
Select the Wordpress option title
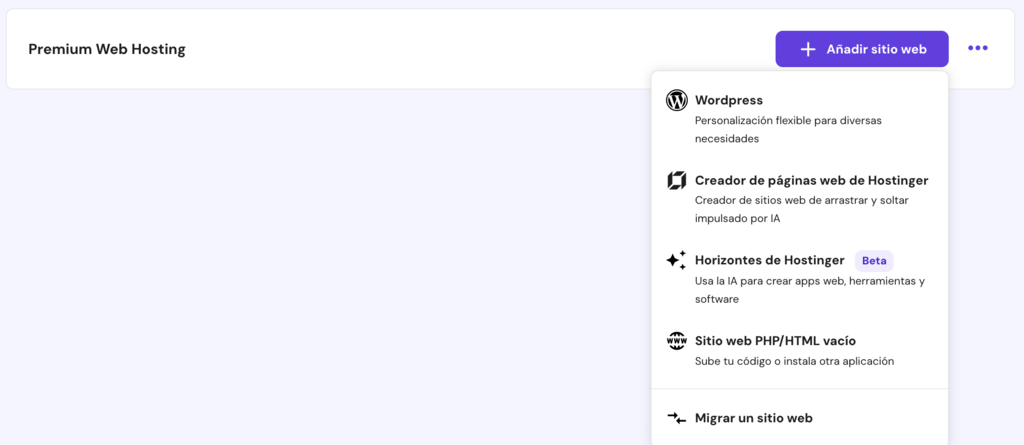point(729,100)
